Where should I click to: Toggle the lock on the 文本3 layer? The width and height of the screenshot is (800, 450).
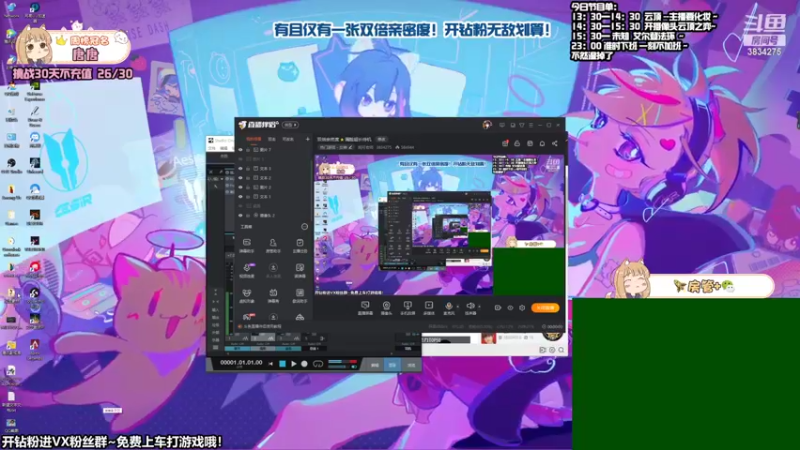[x=248, y=168]
